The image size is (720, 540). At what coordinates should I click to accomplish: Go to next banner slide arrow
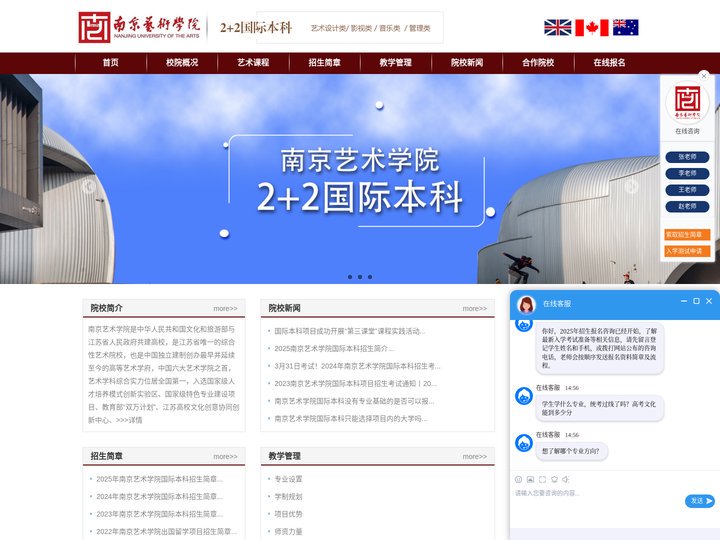click(631, 186)
